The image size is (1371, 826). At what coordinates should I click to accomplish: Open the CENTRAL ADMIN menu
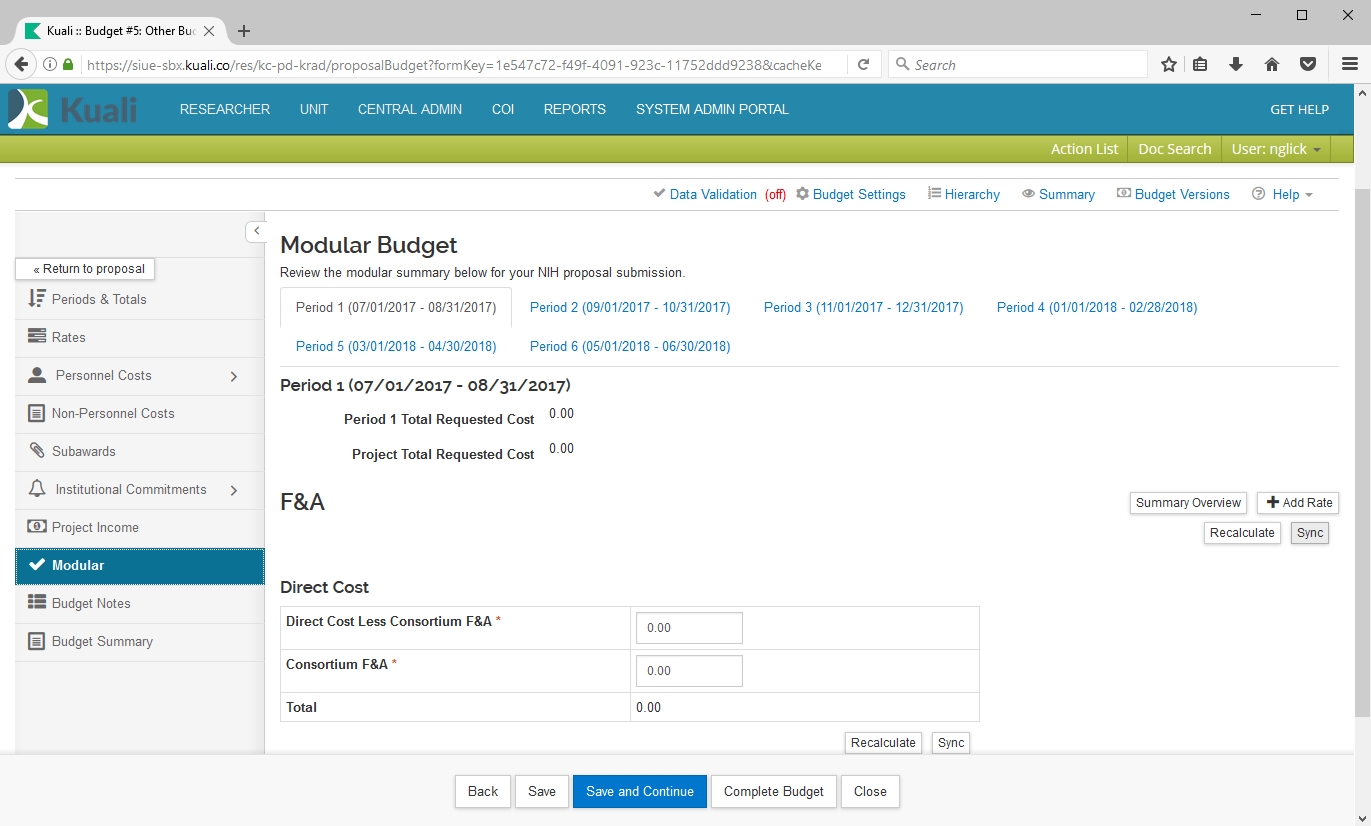[410, 109]
